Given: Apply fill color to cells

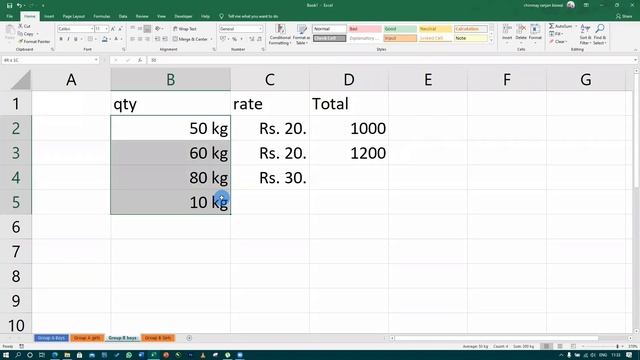Looking at the screenshot, I should tap(104, 39).
